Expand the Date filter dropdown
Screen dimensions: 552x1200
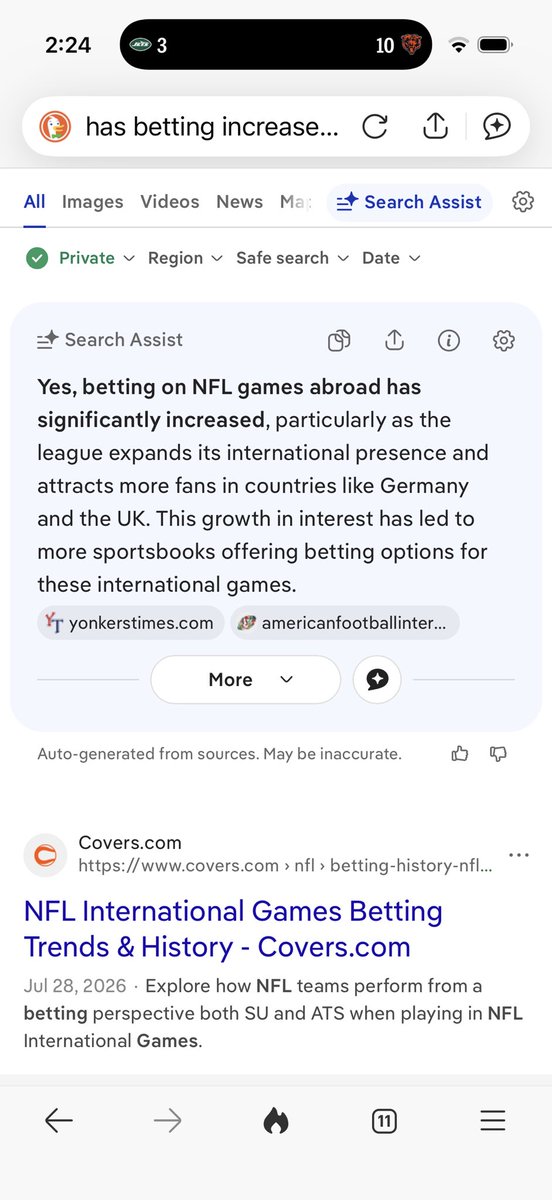pyautogui.click(x=391, y=258)
